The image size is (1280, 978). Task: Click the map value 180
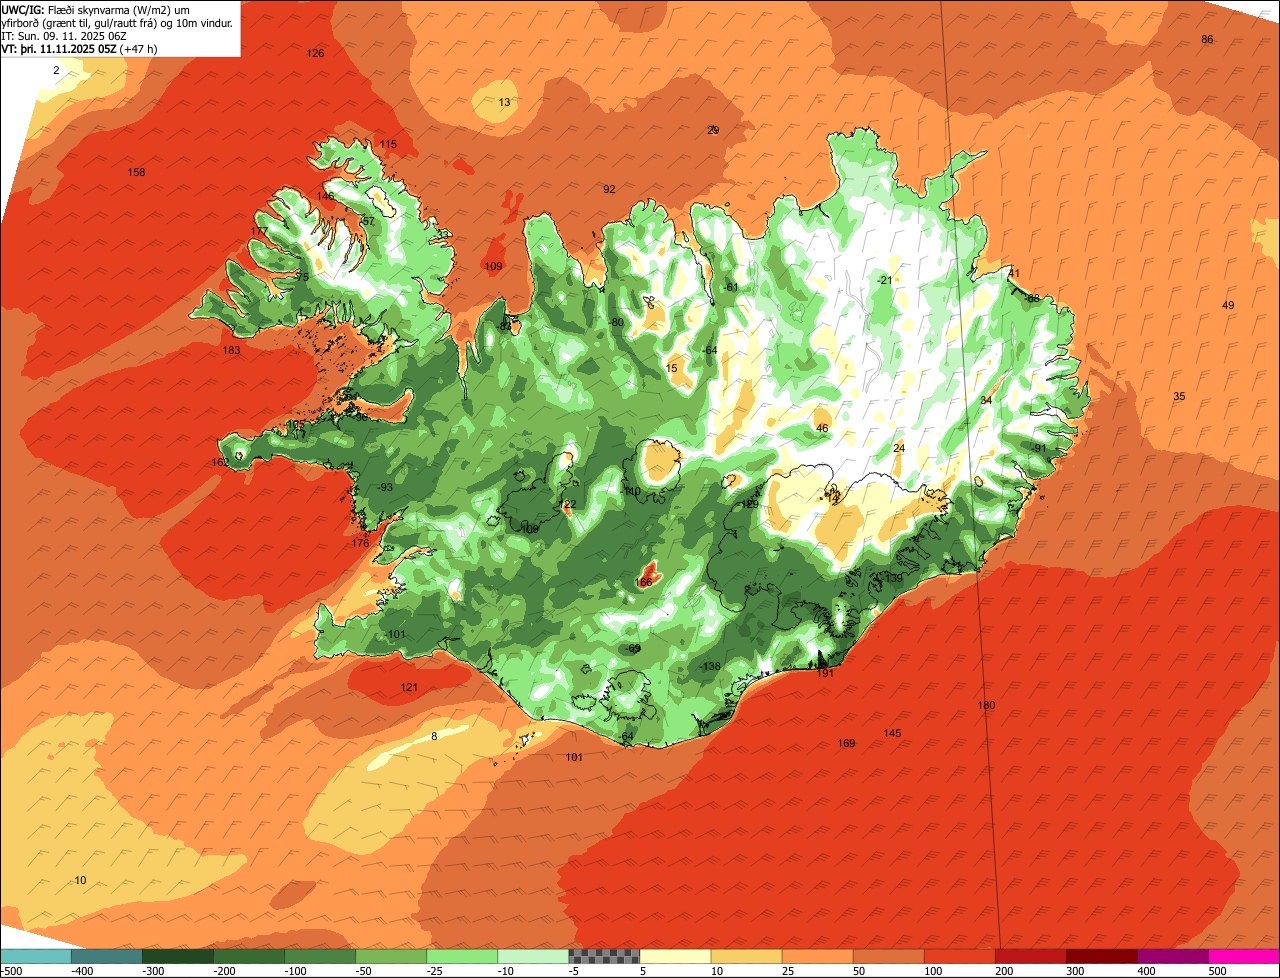pos(986,705)
